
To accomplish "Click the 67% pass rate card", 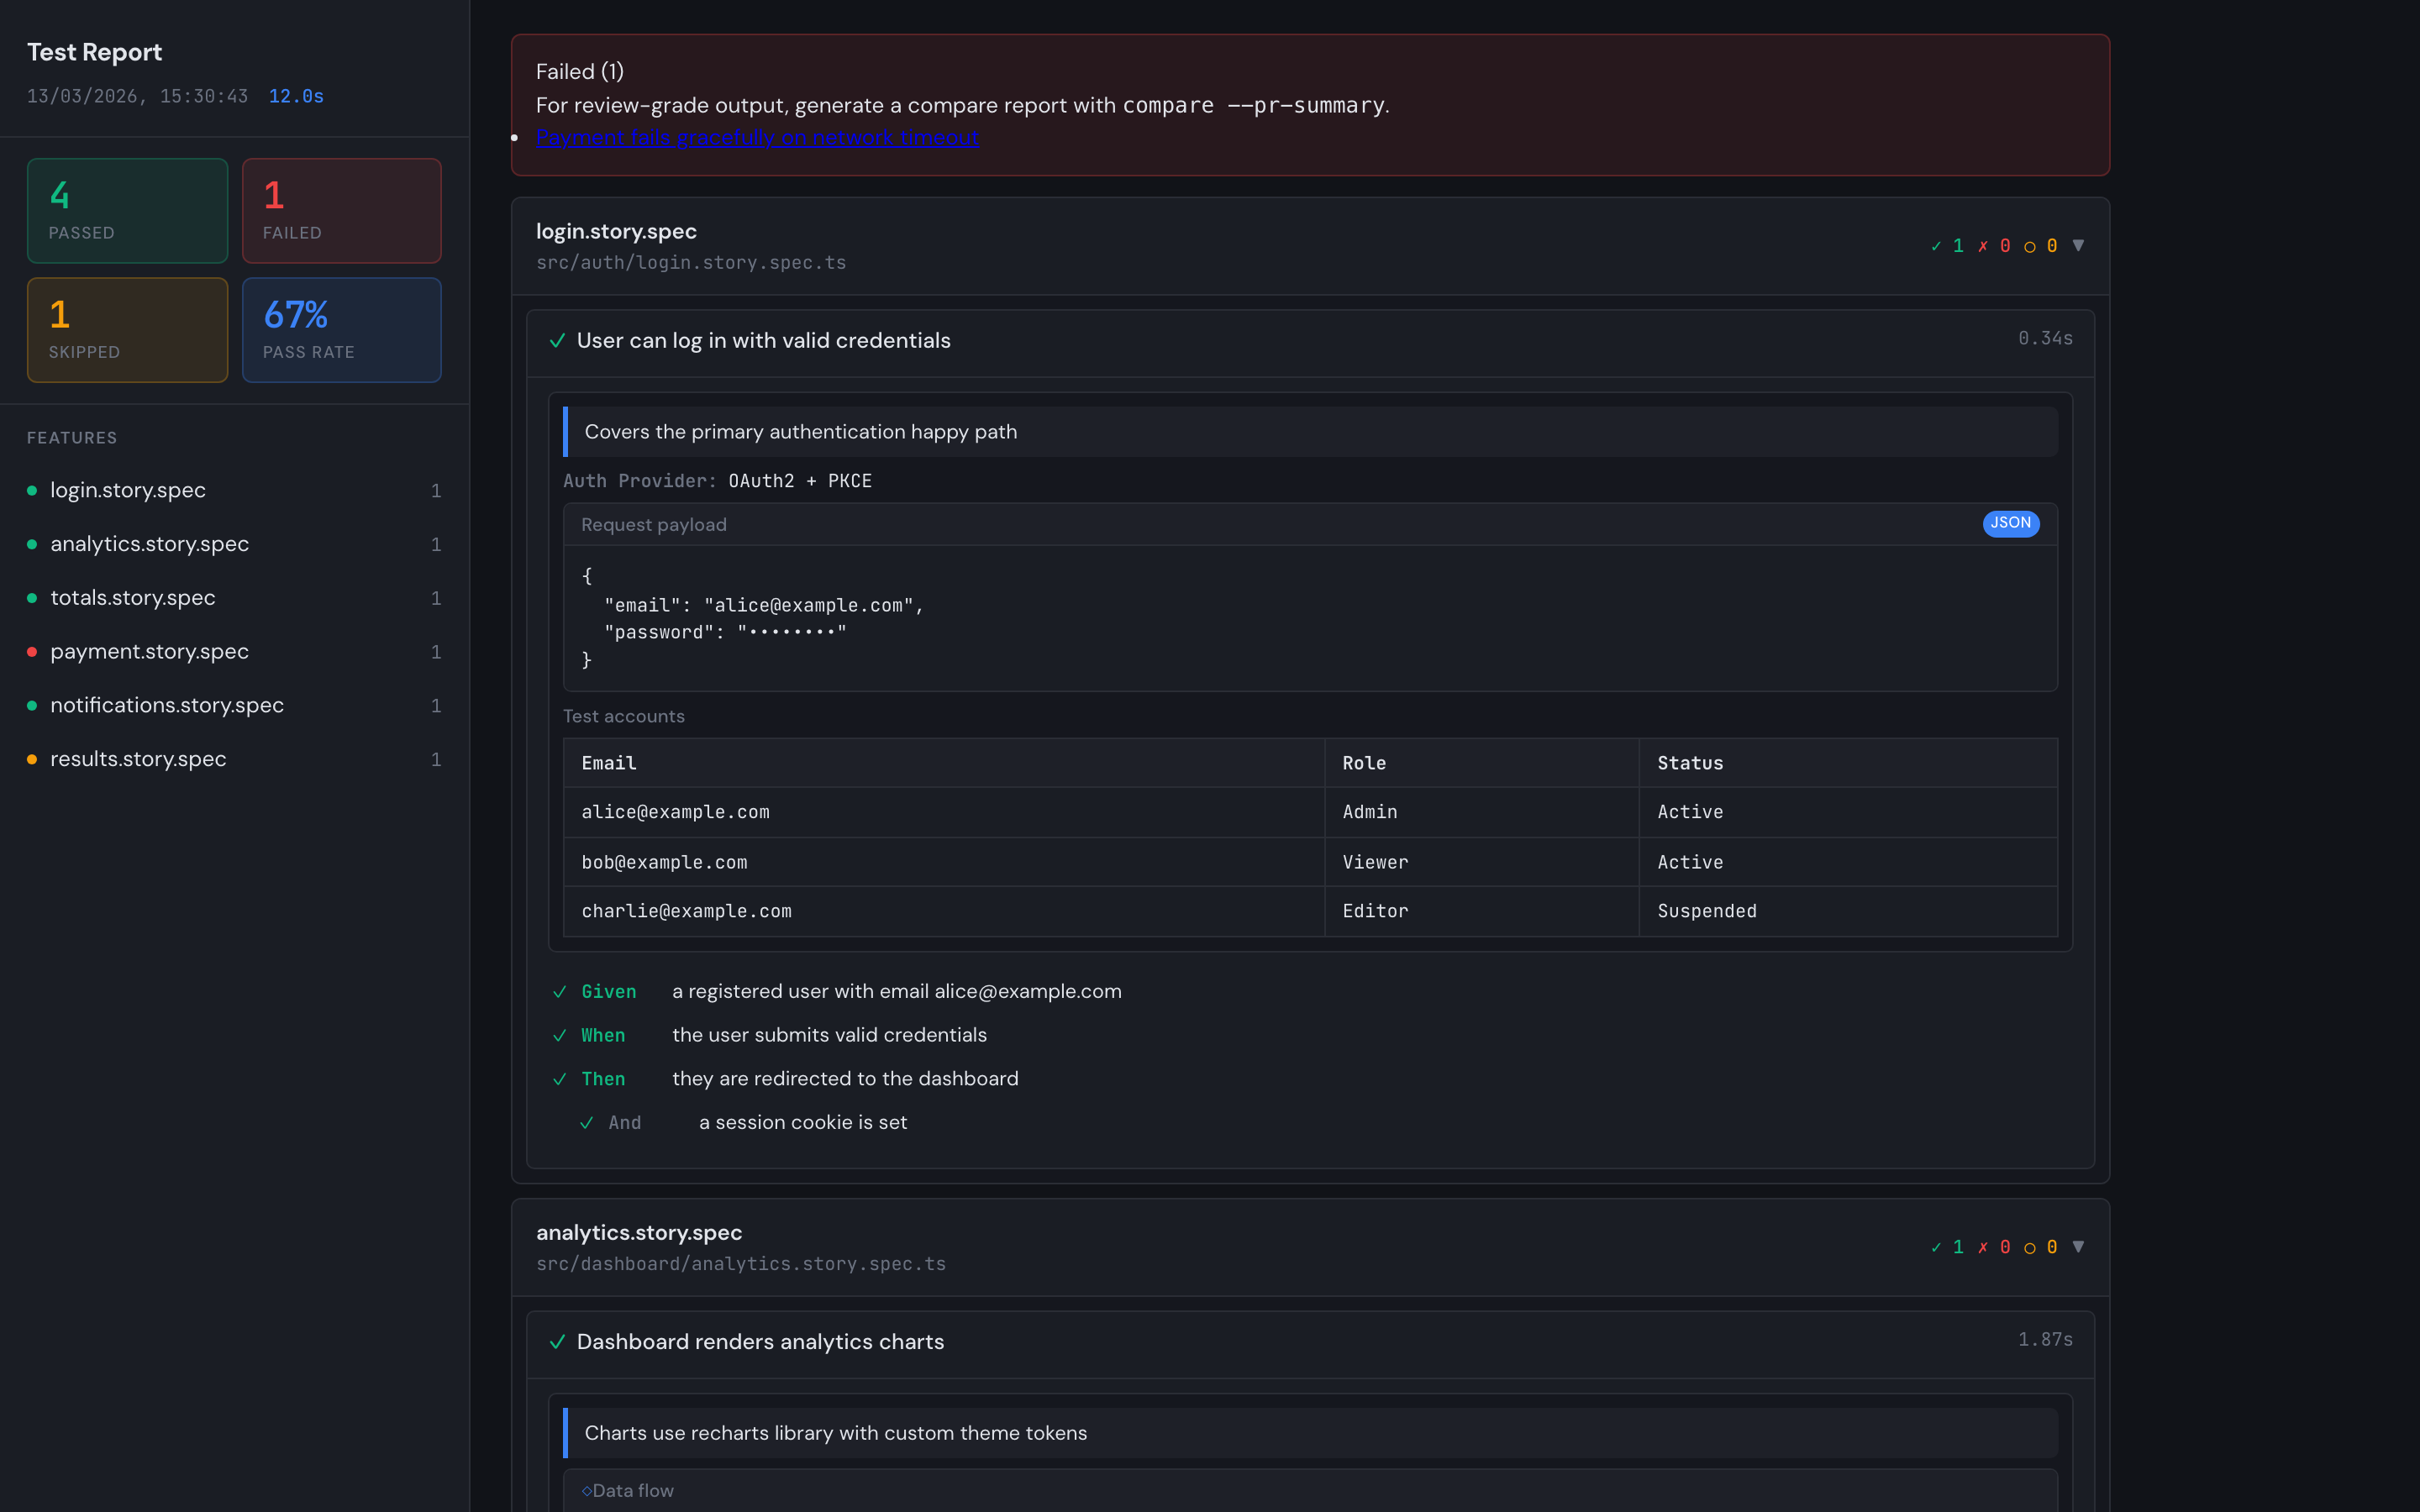I will [x=341, y=330].
